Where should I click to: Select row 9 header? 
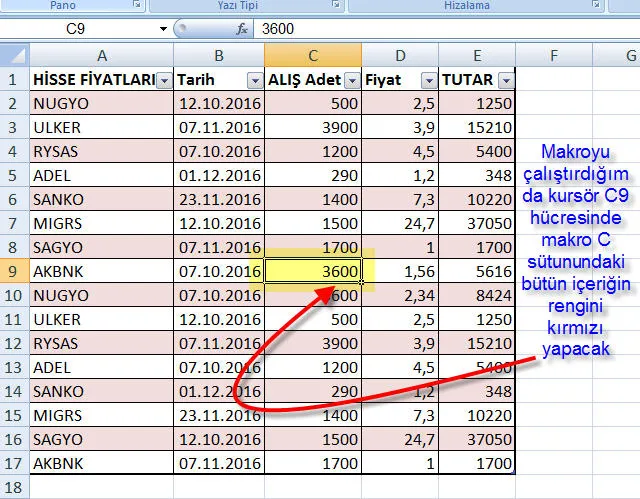(x=14, y=270)
